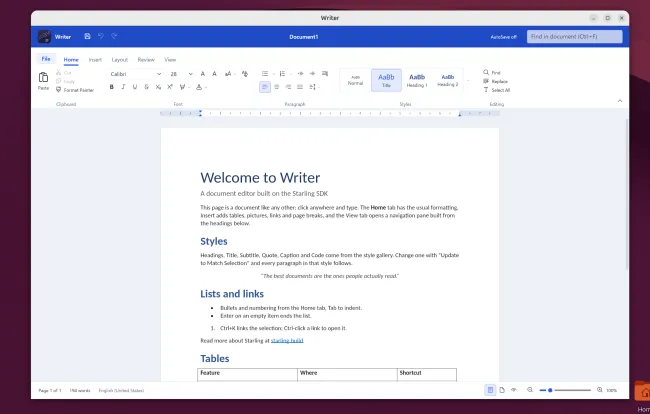Click the Writer app logo icon
Screen dimensions: 650x414
pyautogui.click(x=44, y=36)
